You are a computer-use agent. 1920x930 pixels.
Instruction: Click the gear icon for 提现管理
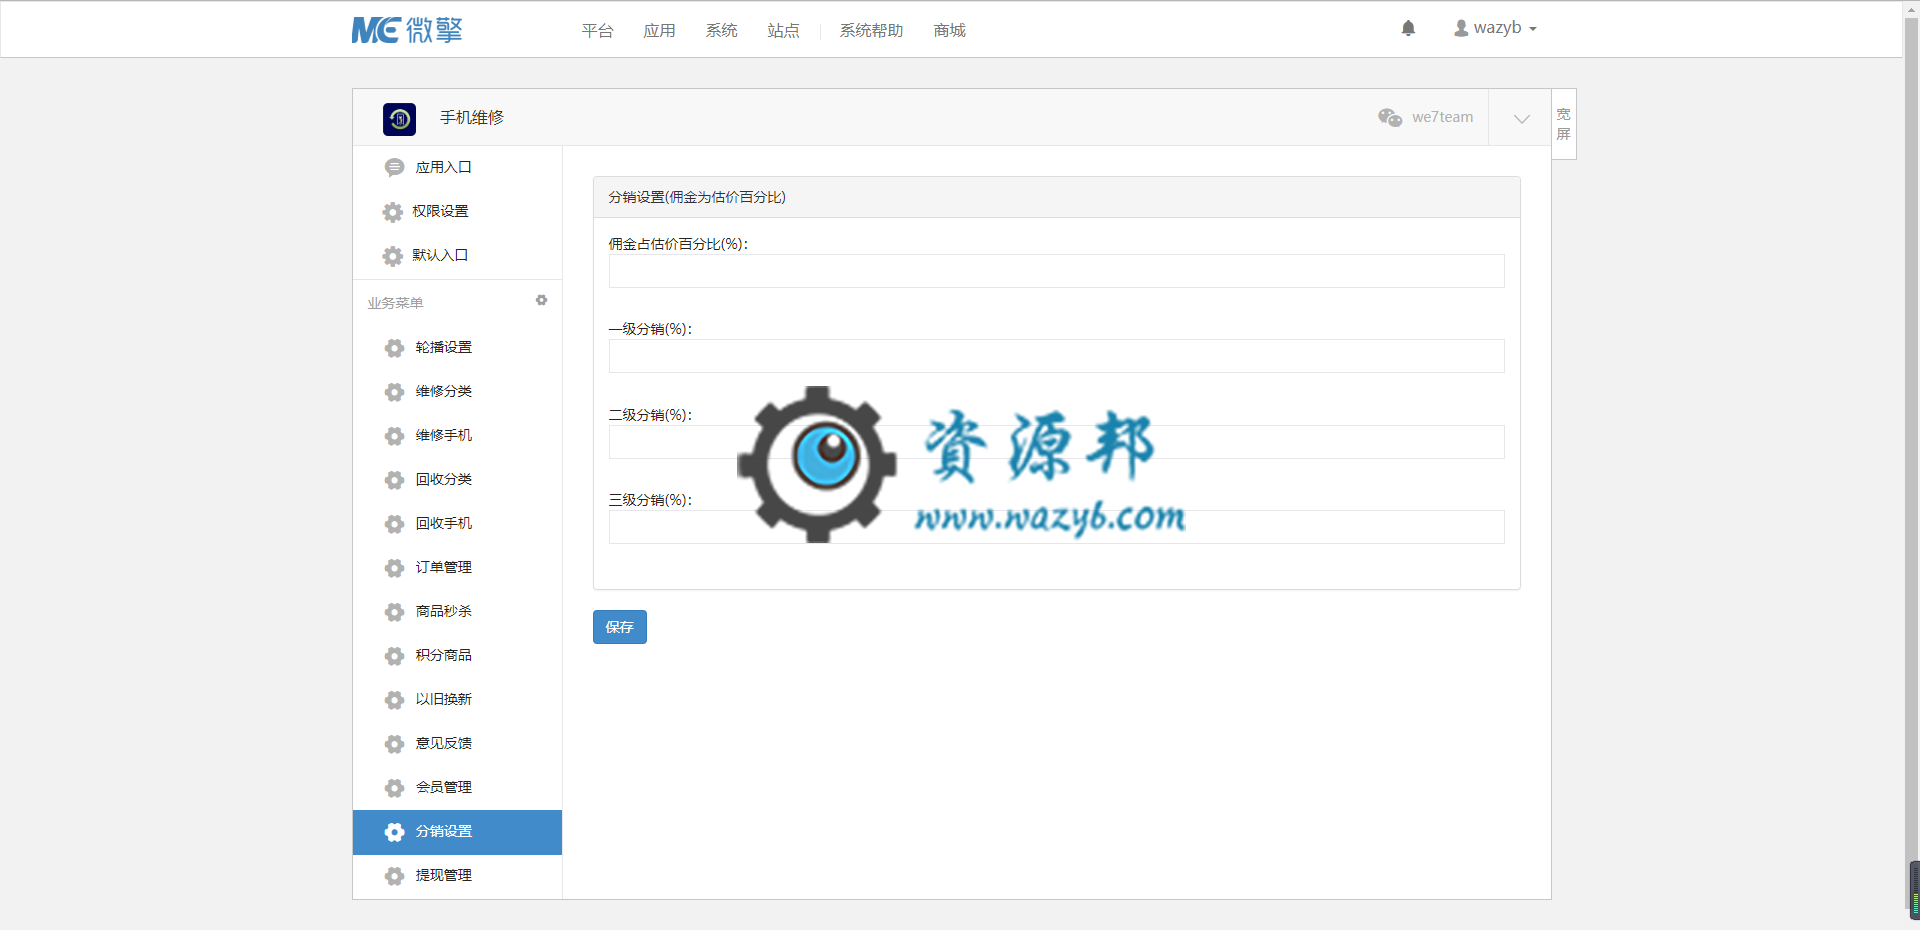point(395,876)
